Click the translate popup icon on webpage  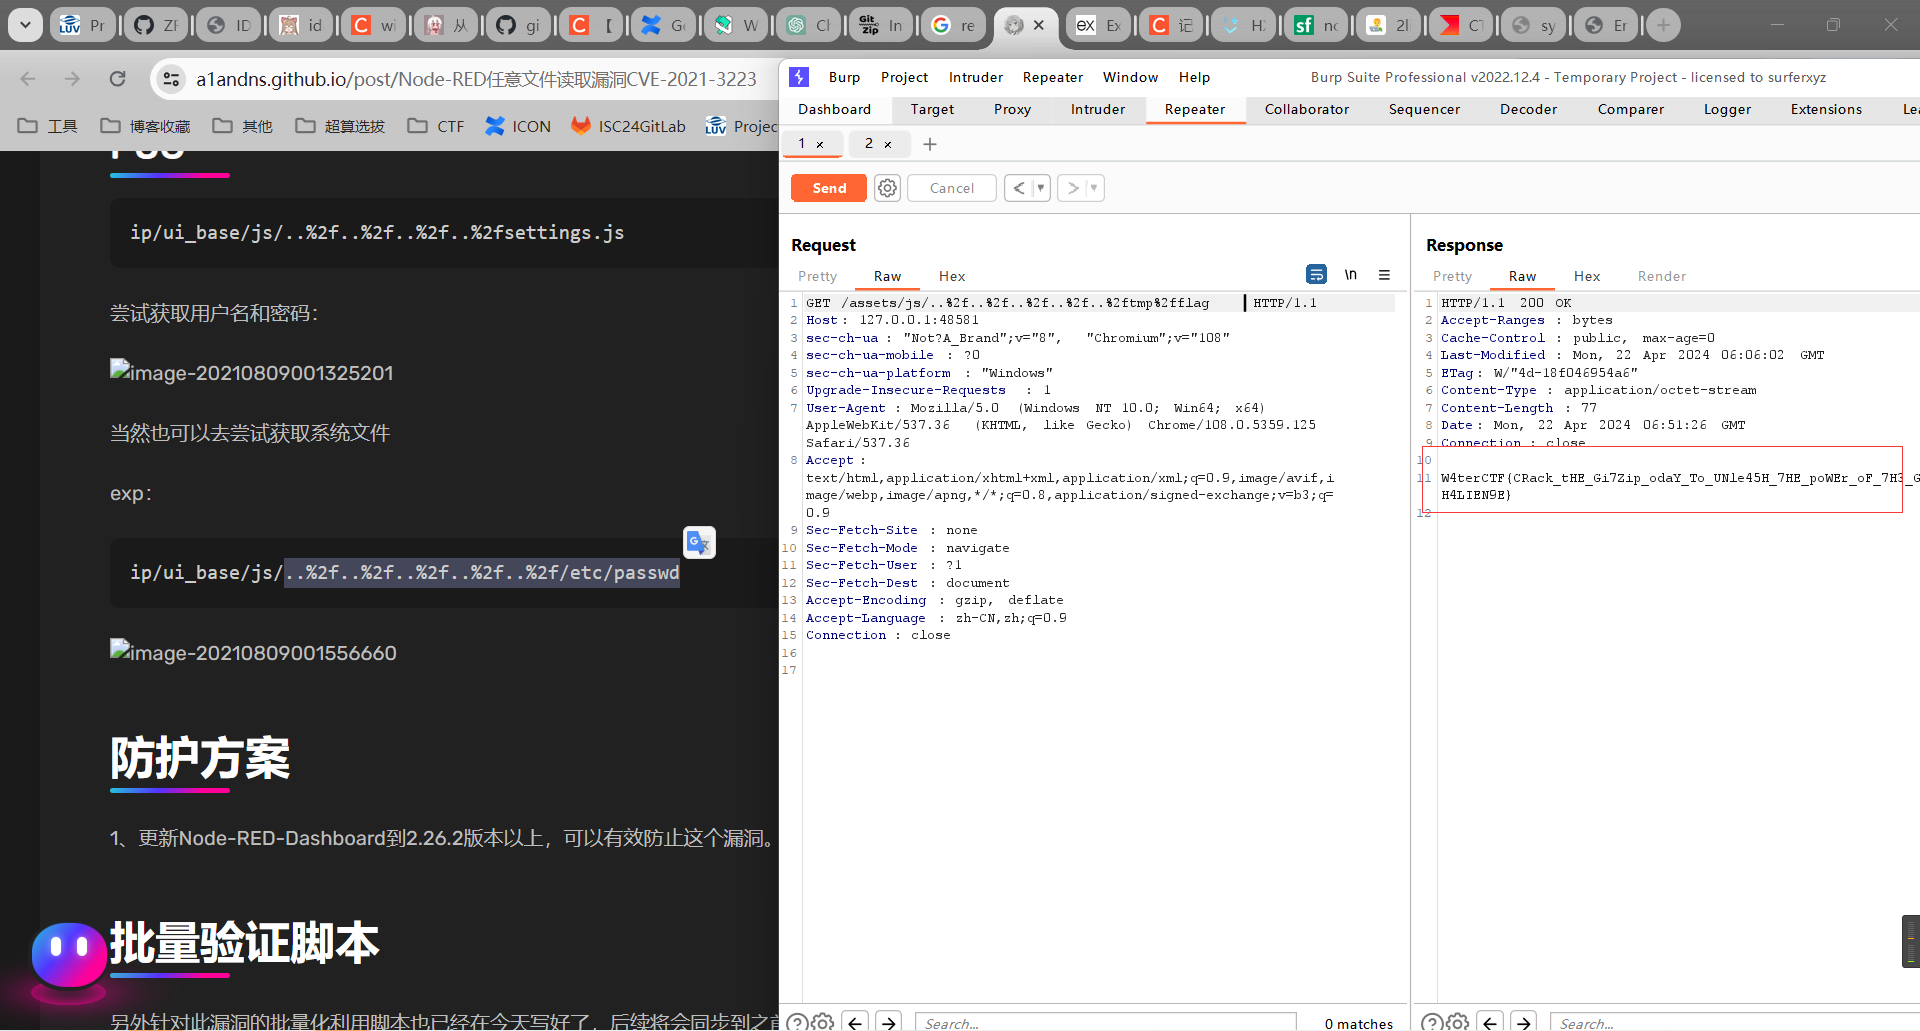point(699,542)
